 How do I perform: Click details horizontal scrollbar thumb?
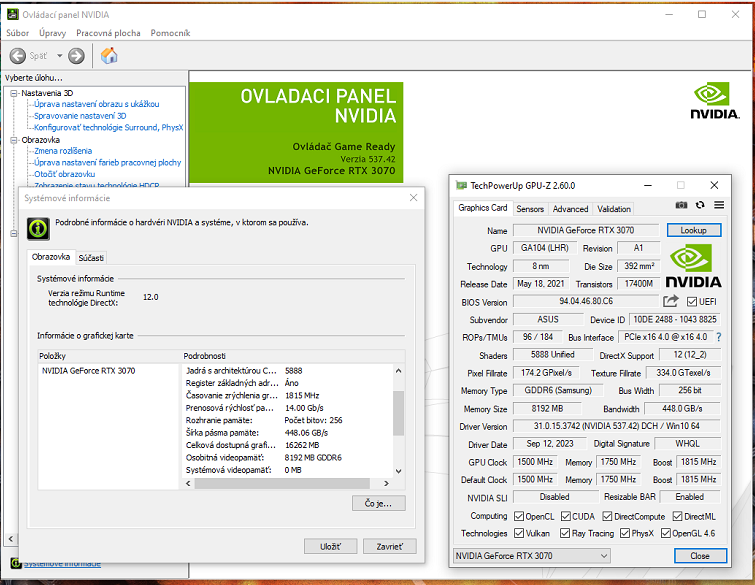tap(282, 483)
